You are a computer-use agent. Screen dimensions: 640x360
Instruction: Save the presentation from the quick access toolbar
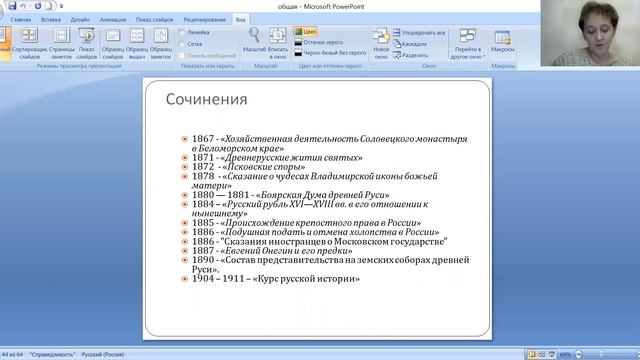coord(12,6)
